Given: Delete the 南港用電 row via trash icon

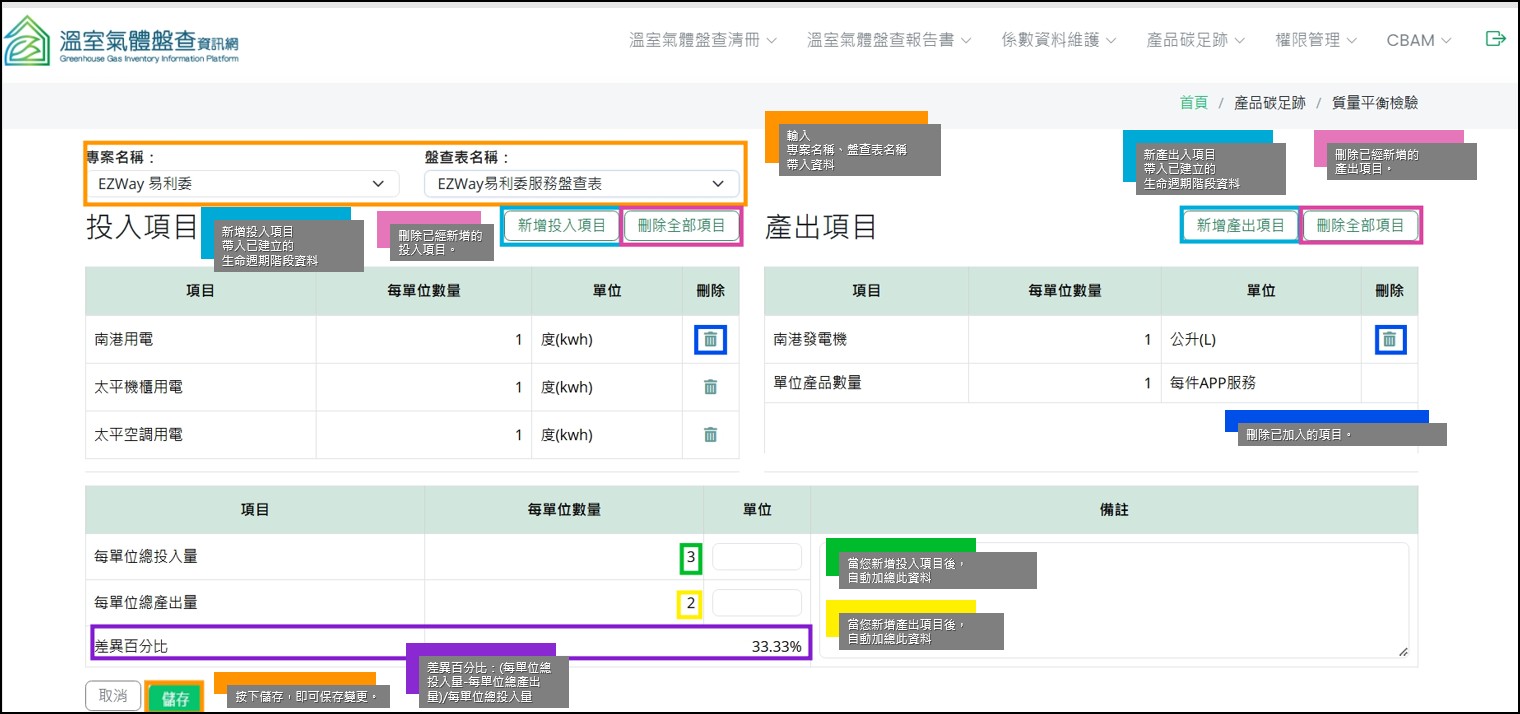Looking at the screenshot, I should pyautogui.click(x=710, y=340).
